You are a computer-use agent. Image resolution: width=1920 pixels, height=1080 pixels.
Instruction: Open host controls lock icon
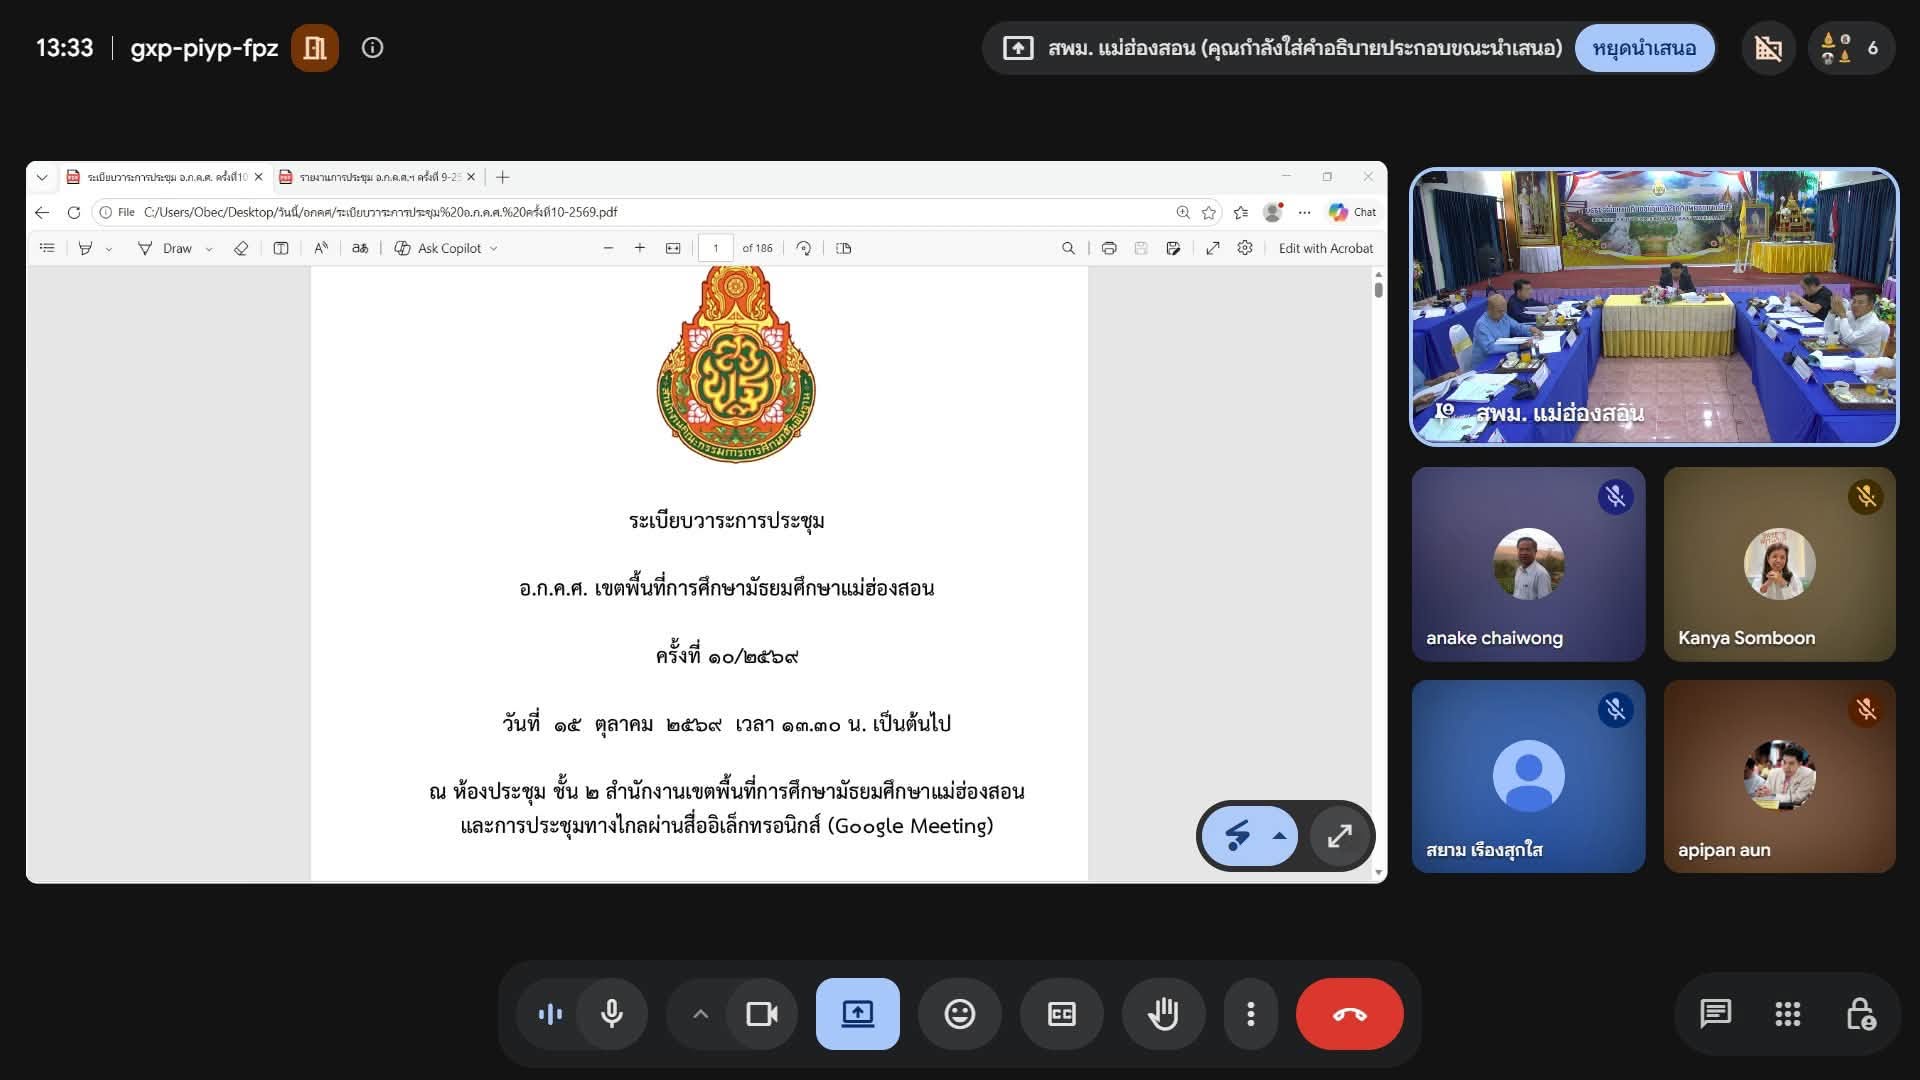1860,1014
